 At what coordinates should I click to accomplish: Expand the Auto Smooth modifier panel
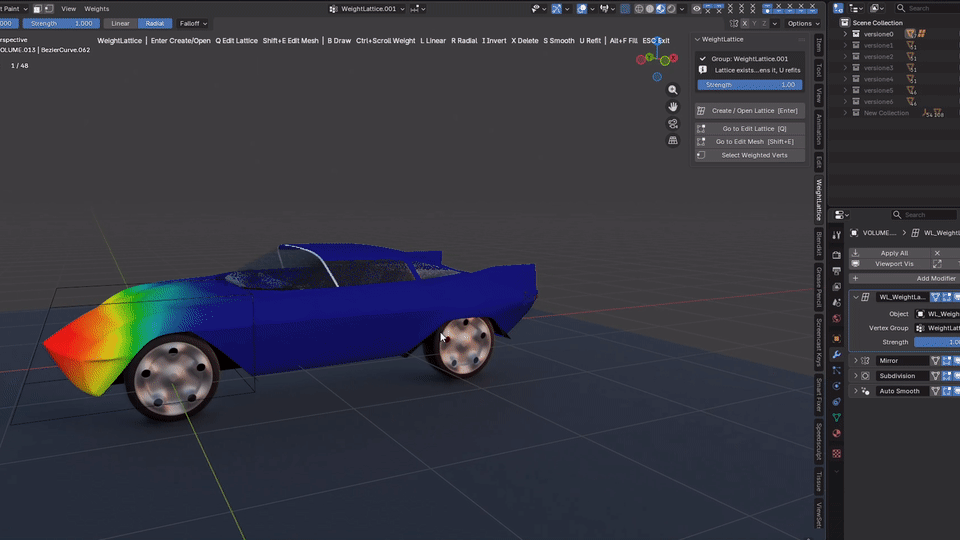tap(856, 391)
